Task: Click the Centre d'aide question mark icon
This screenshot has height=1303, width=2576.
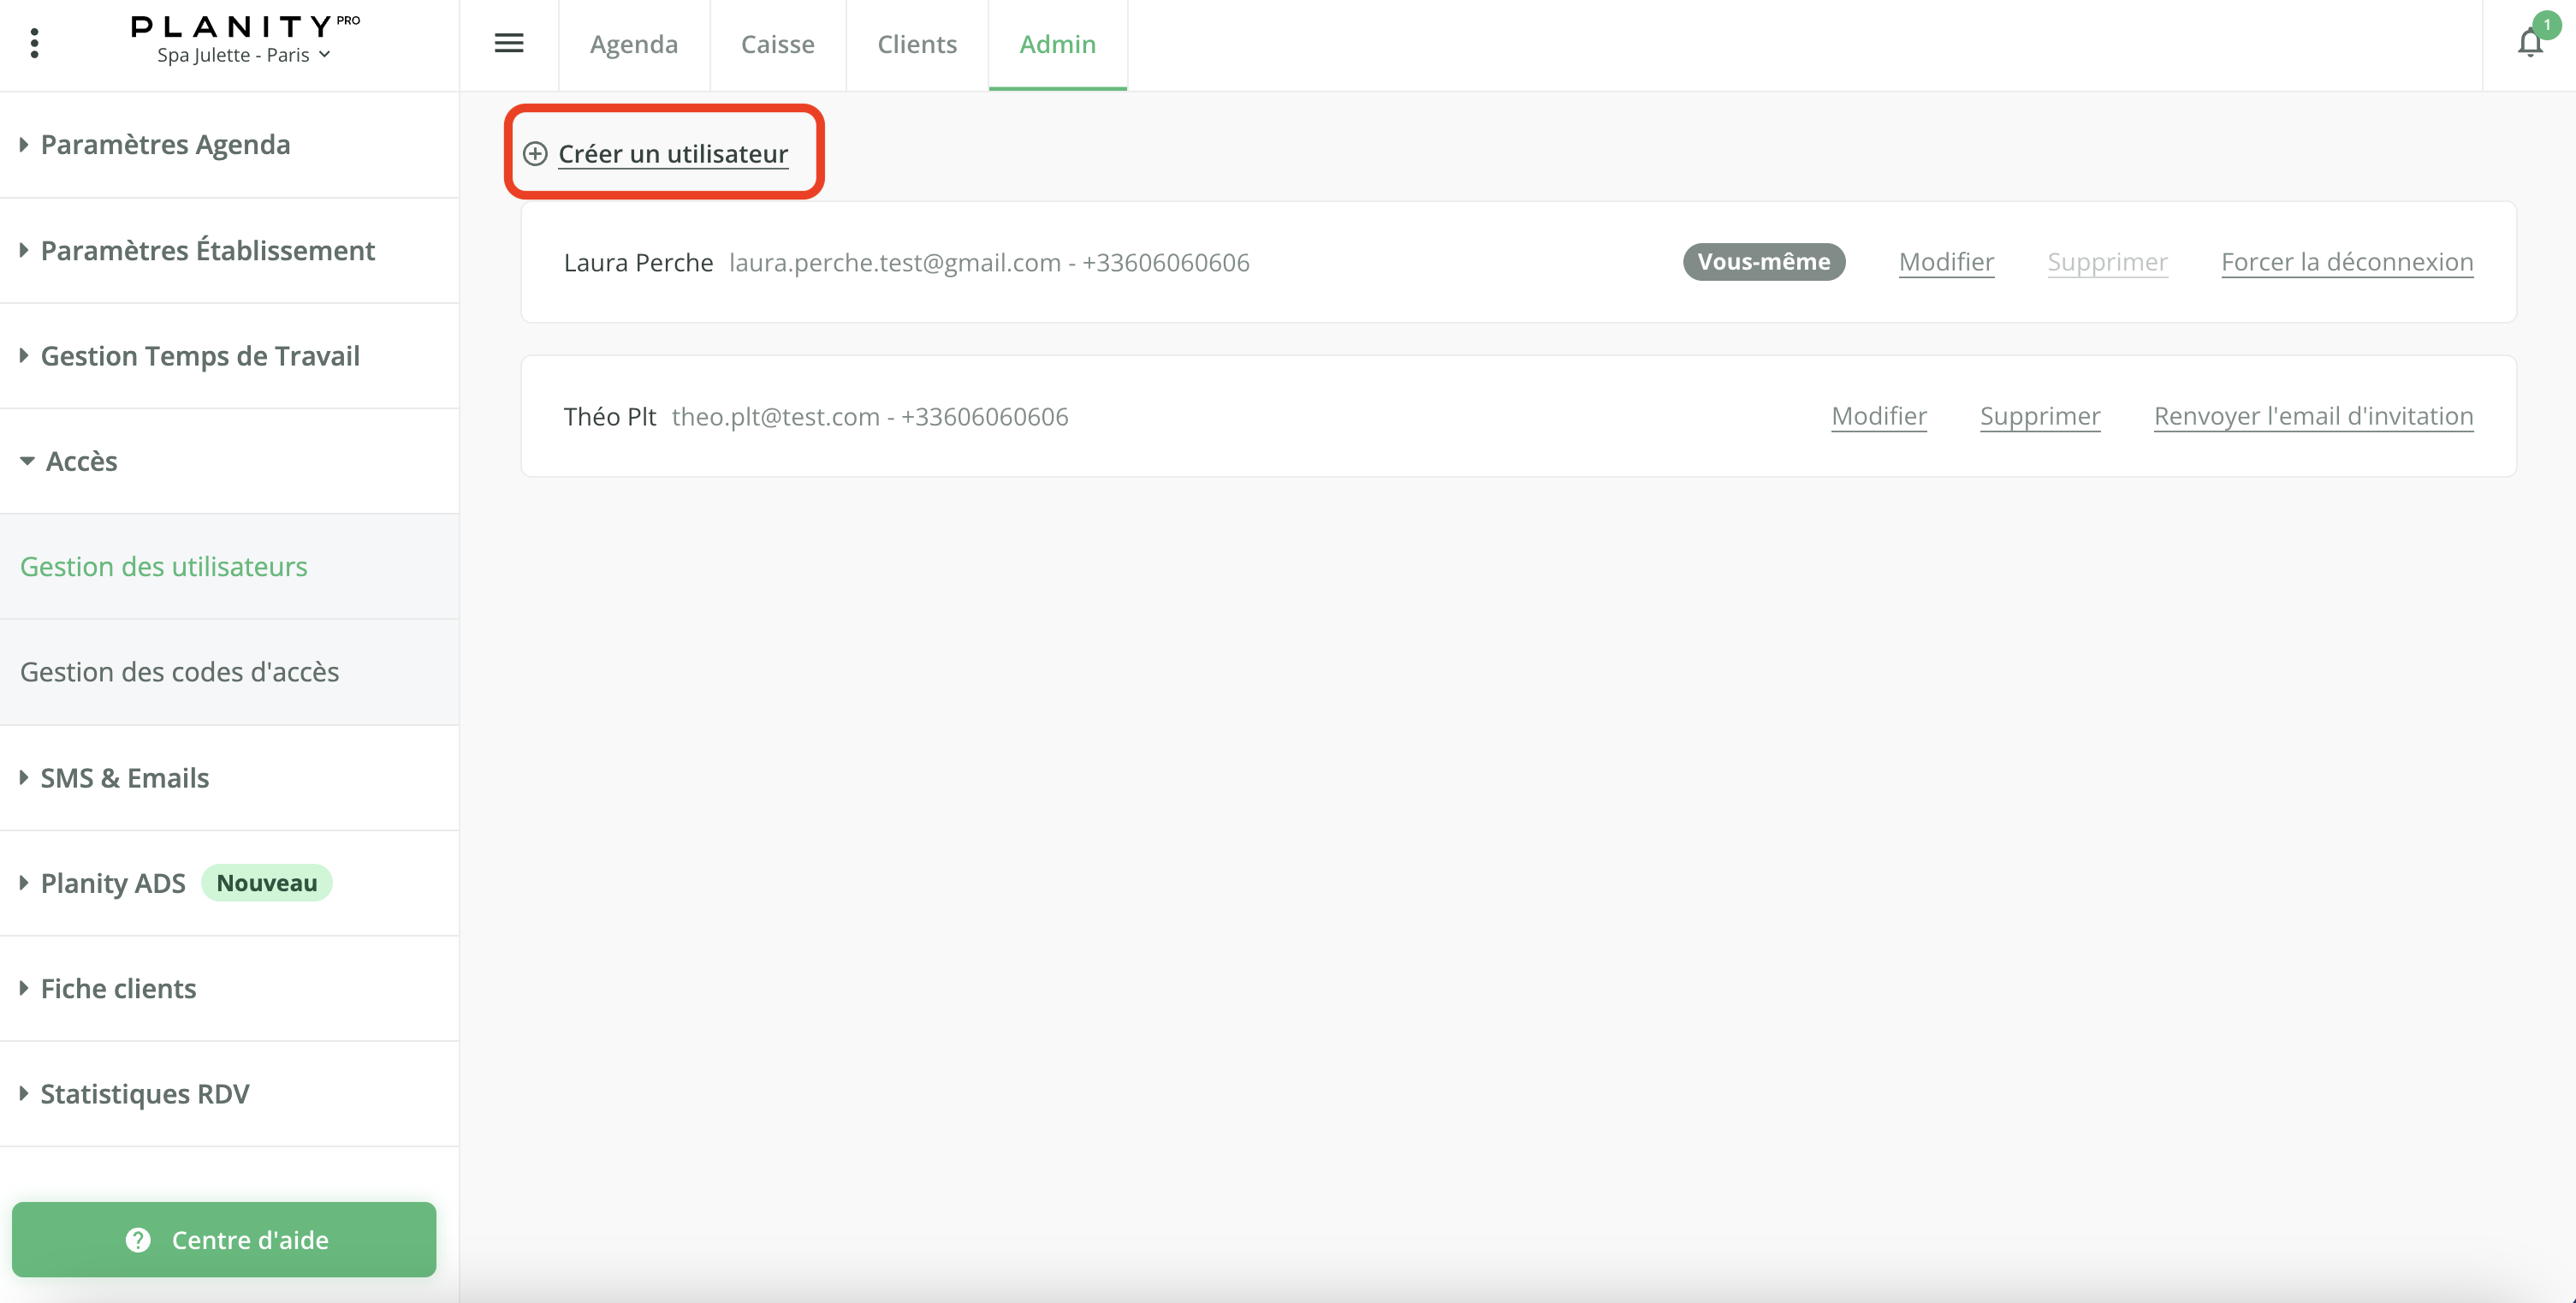Action: [x=138, y=1239]
